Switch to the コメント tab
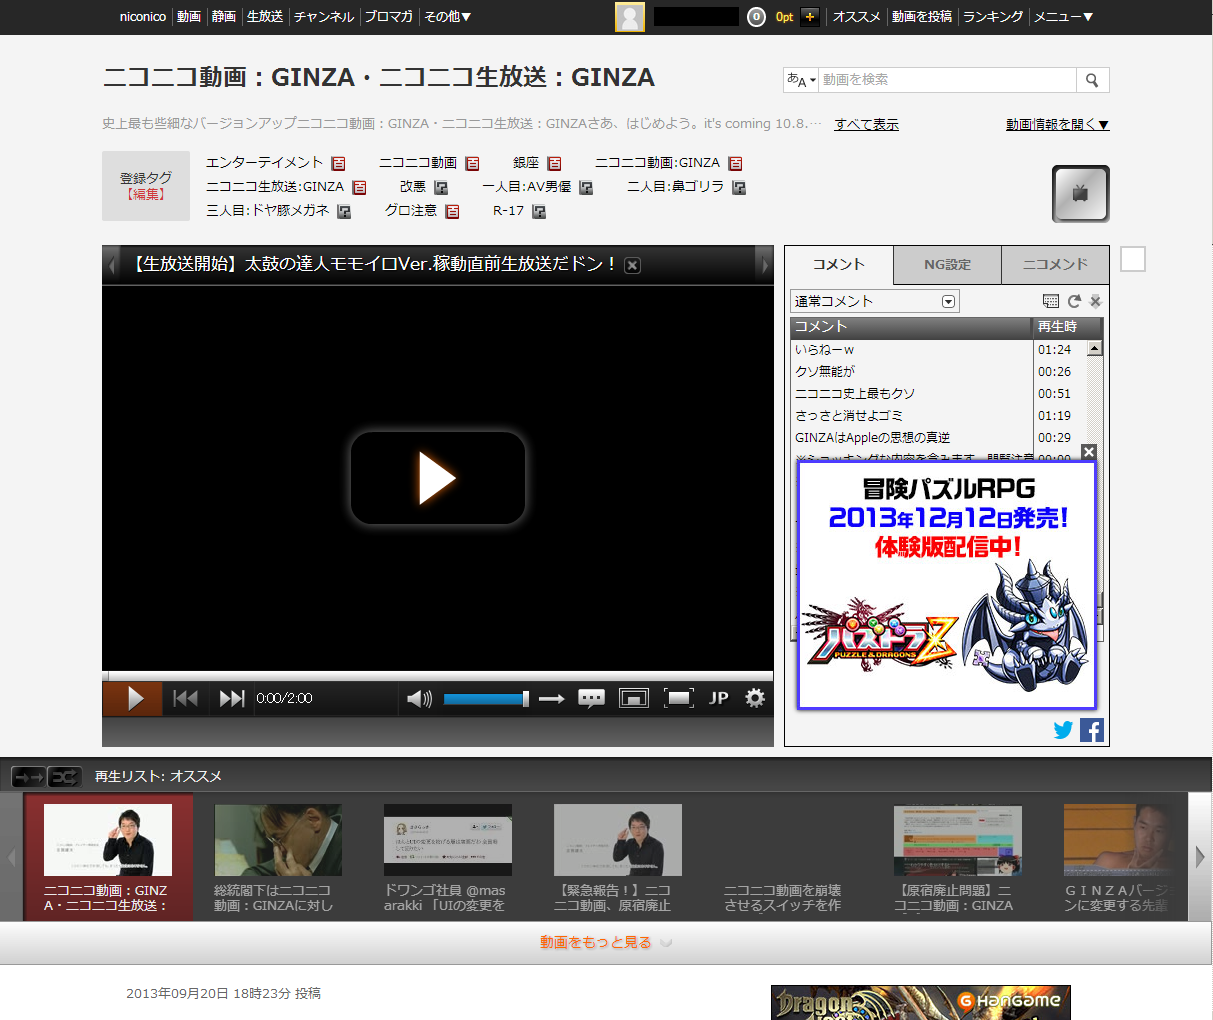The image size is (1213, 1020). point(838,264)
